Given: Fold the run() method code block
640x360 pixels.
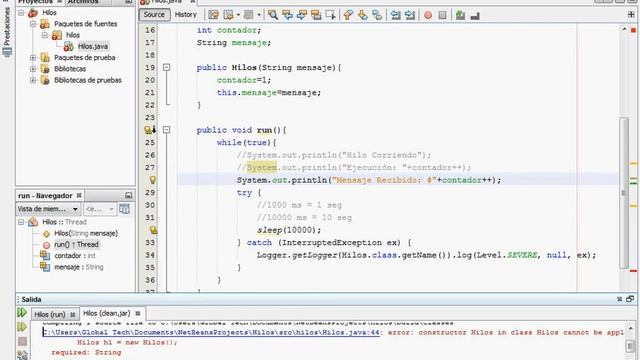Looking at the screenshot, I should (167, 130).
